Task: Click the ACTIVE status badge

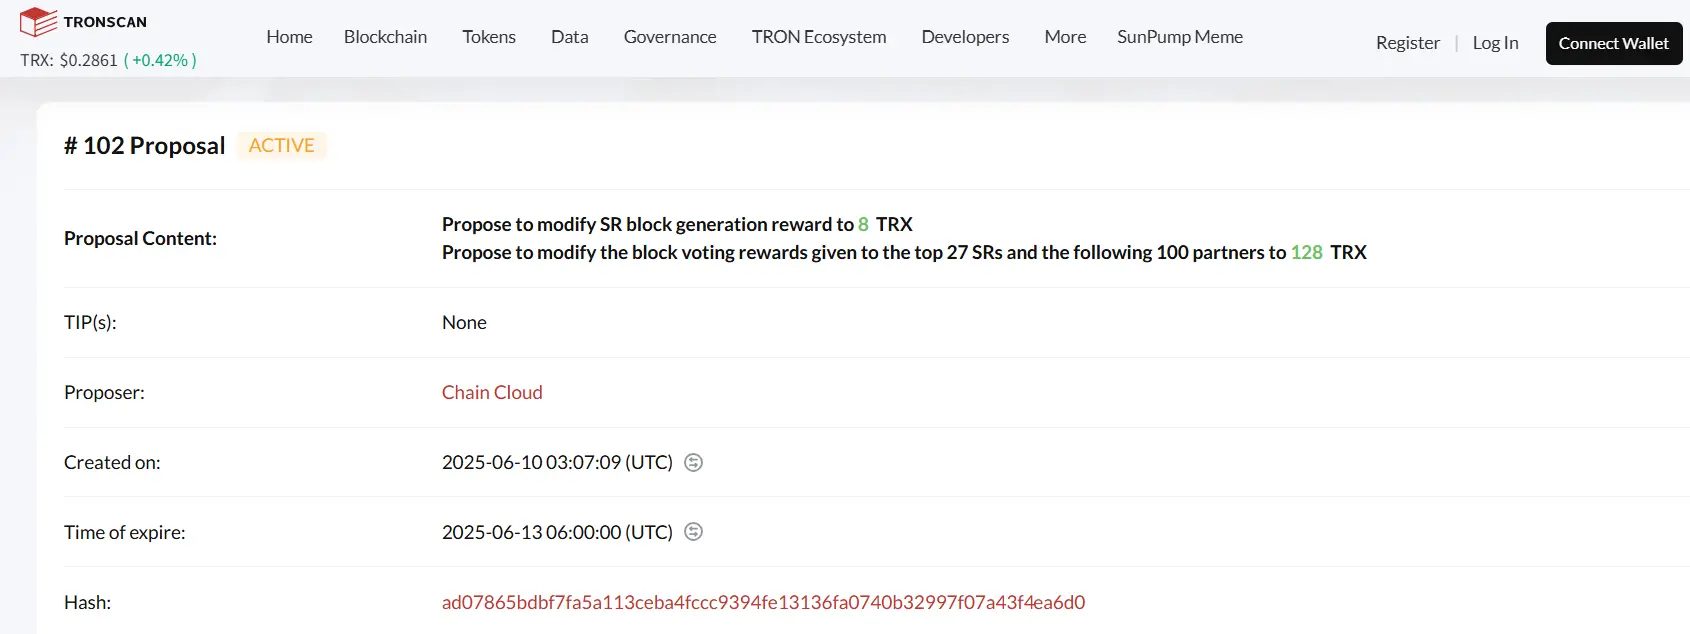Action: (x=282, y=145)
